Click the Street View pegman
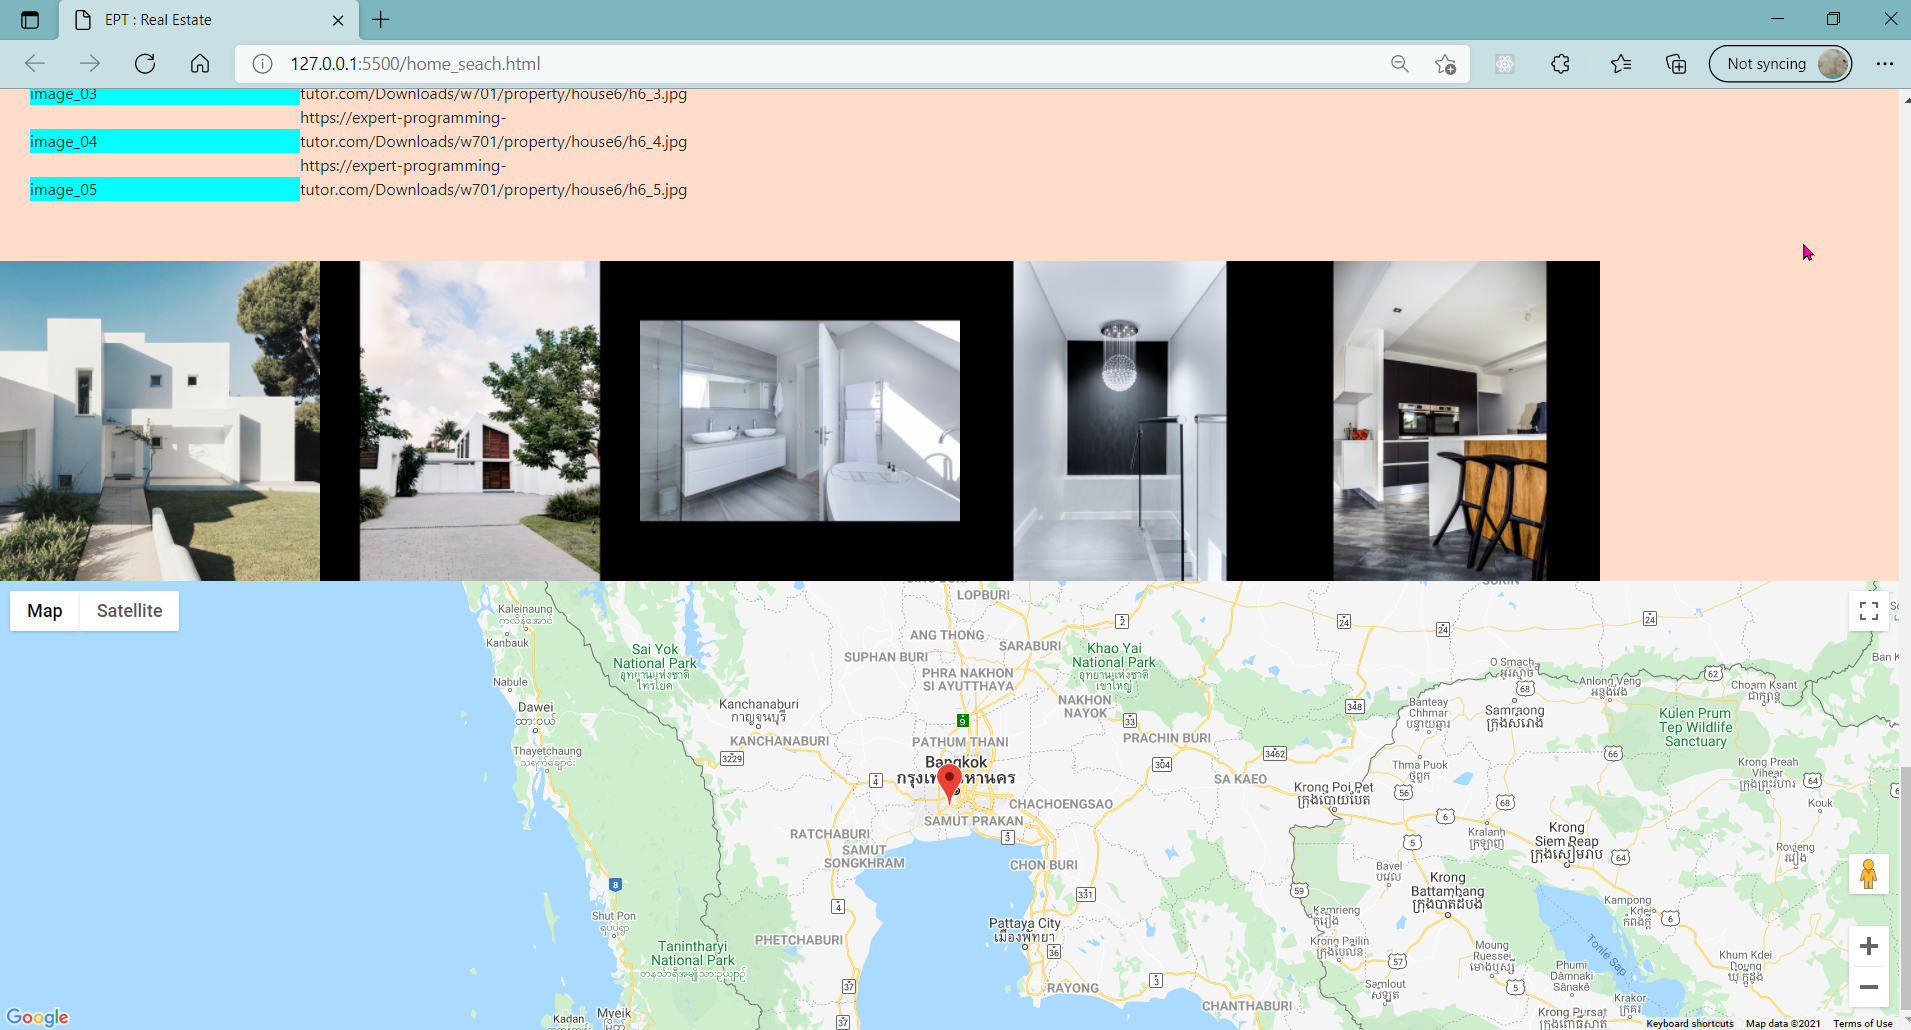 1869,874
